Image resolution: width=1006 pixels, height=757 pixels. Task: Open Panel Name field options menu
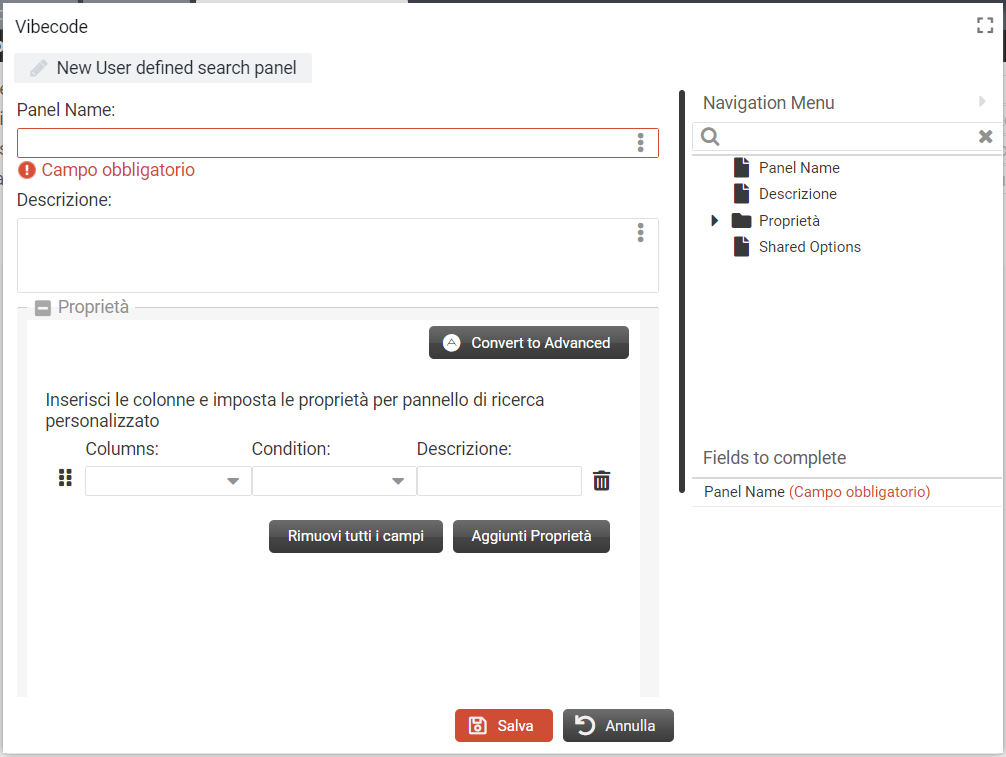(640, 143)
